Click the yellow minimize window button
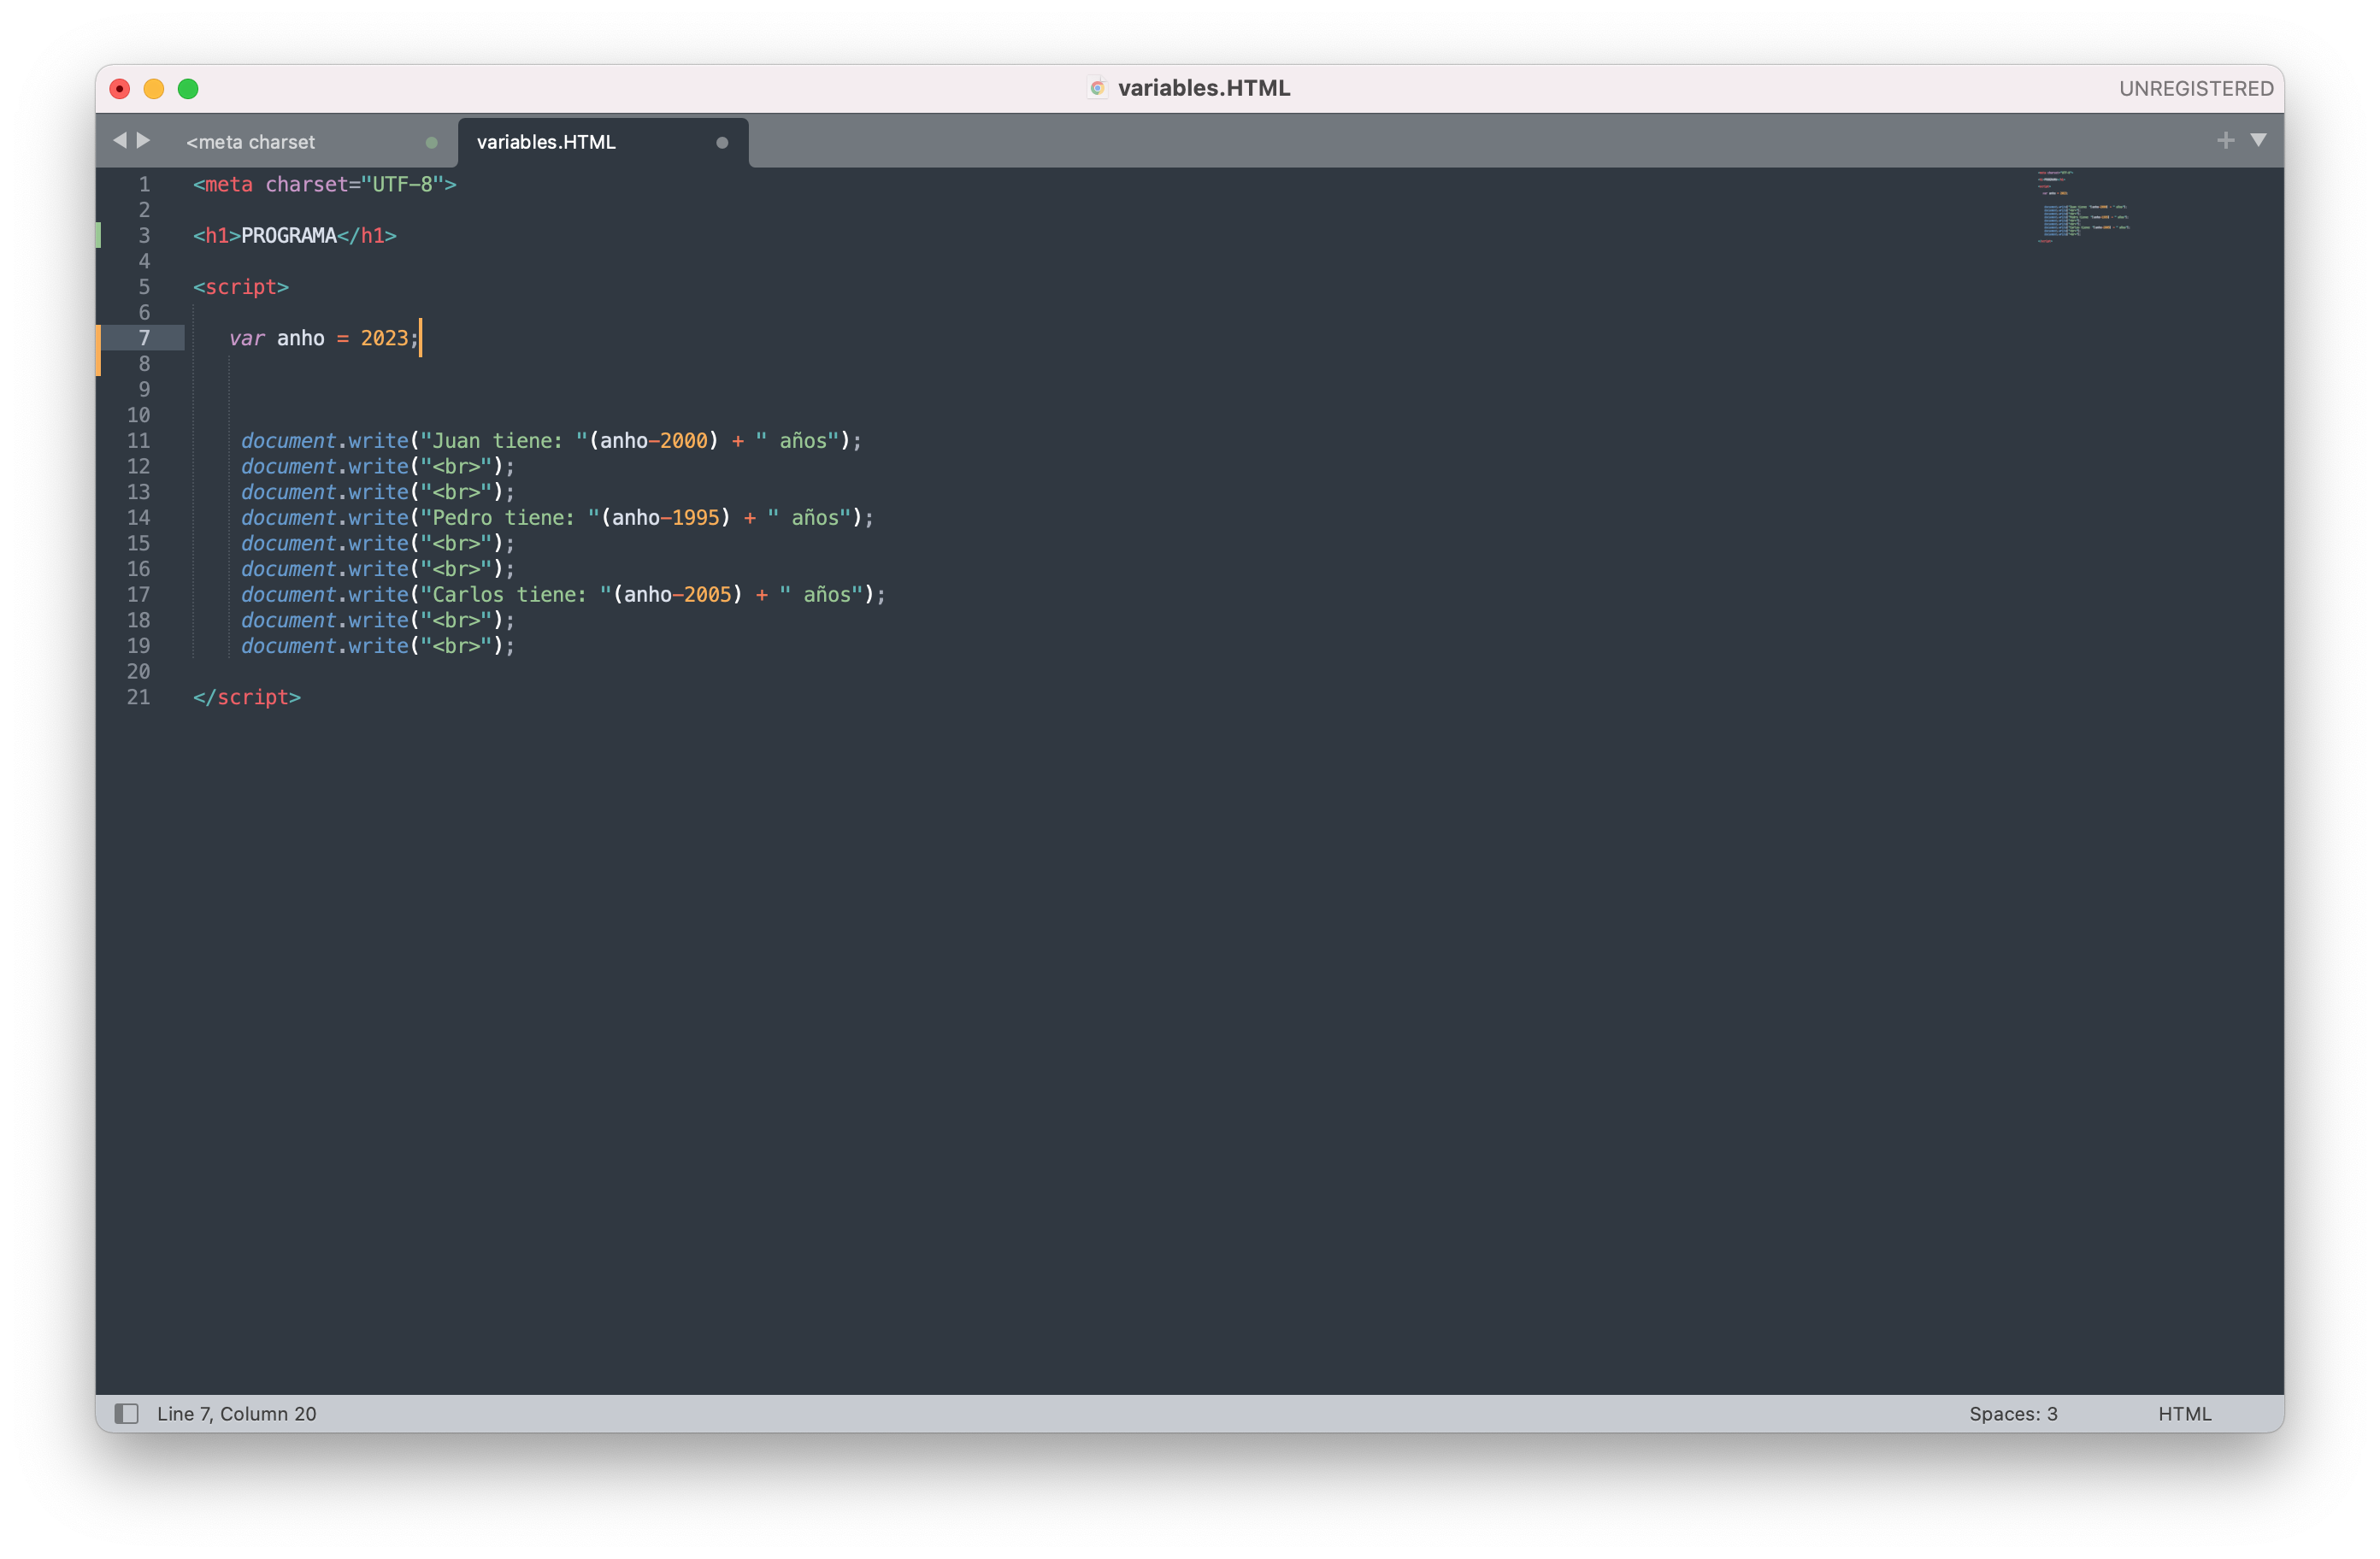This screenshot has height=1559, width=2380. coord(154,89)
